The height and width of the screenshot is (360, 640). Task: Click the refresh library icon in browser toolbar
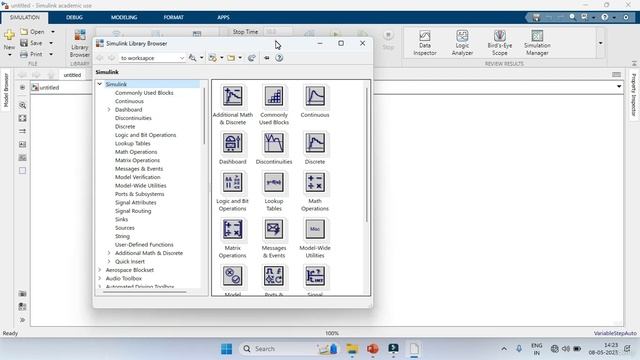[252, 58]
